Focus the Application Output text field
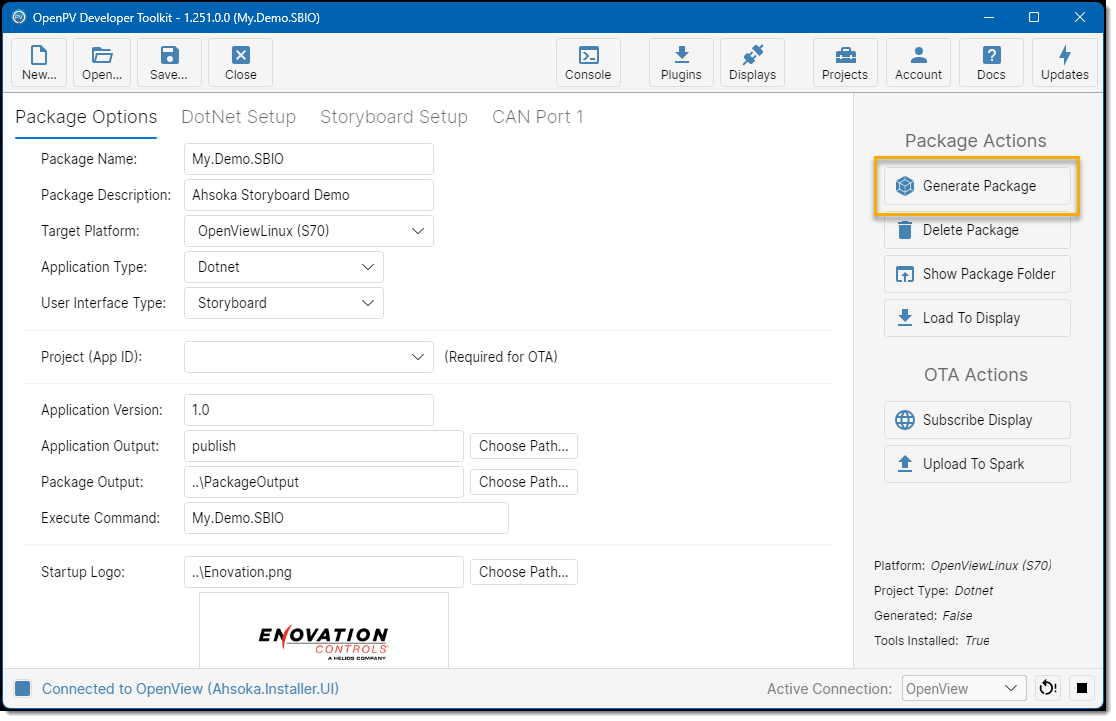 [324, 446]
